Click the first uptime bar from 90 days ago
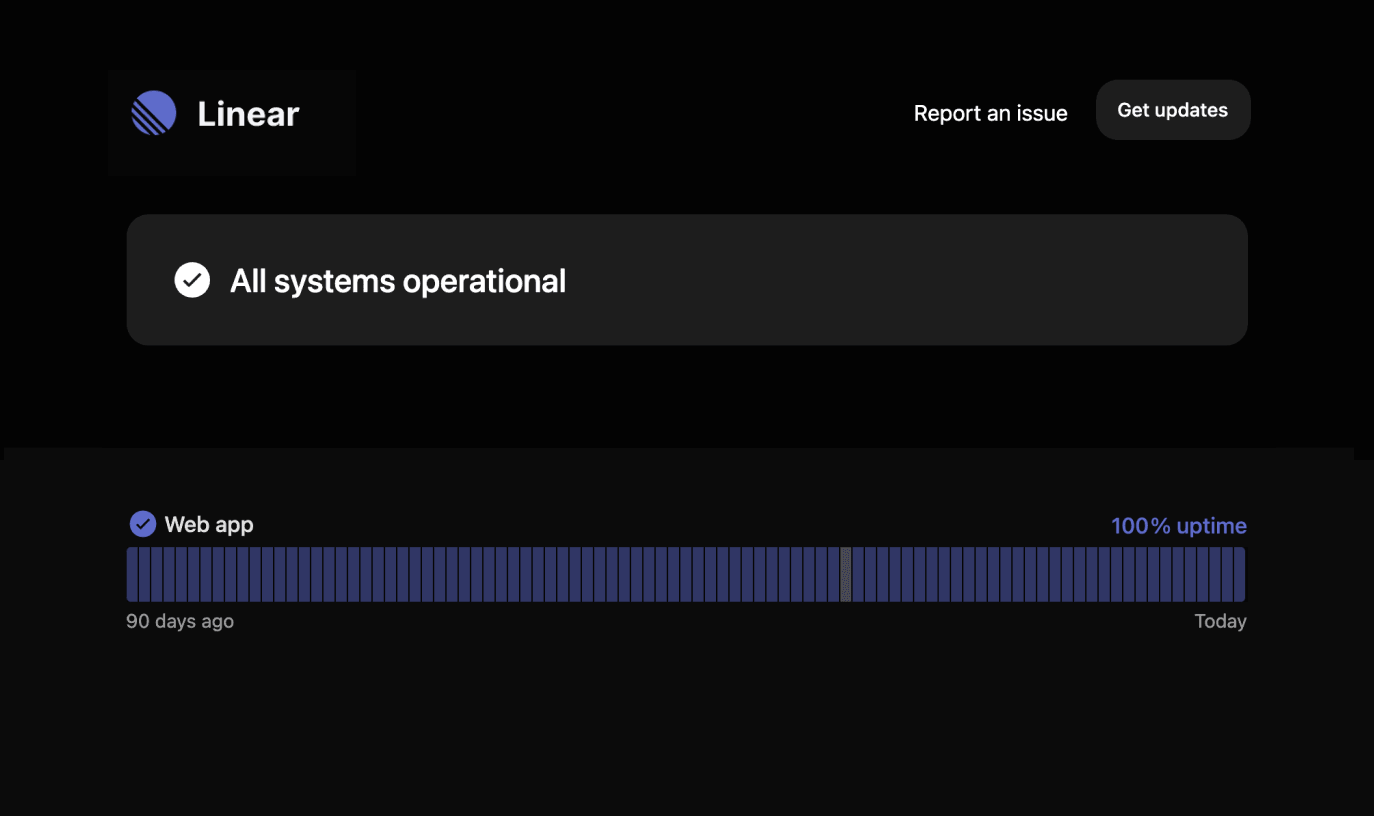Viewport: 1374px width, 816px height. pyautogui.click(x=132, y=574)
